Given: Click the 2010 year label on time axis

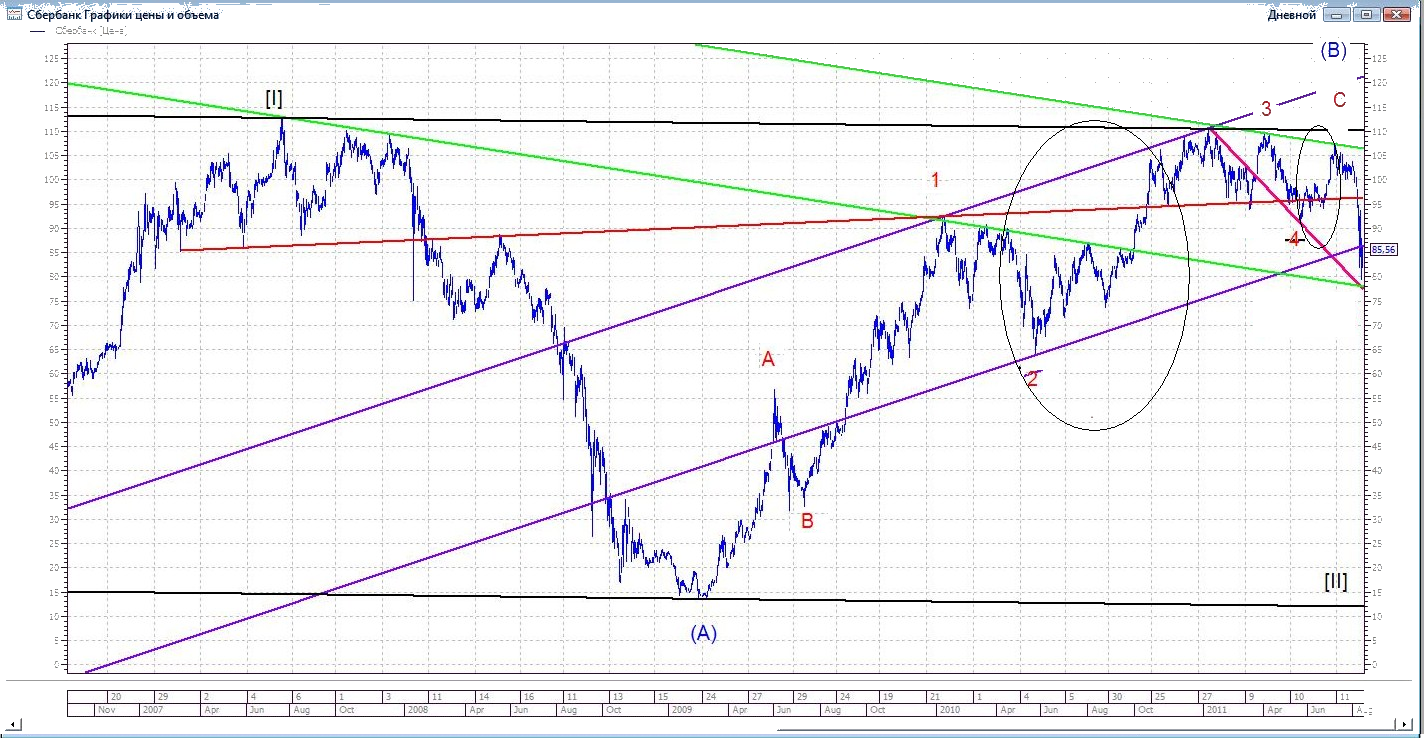Looking at the screenshot, I should click(x=949, y=710).
